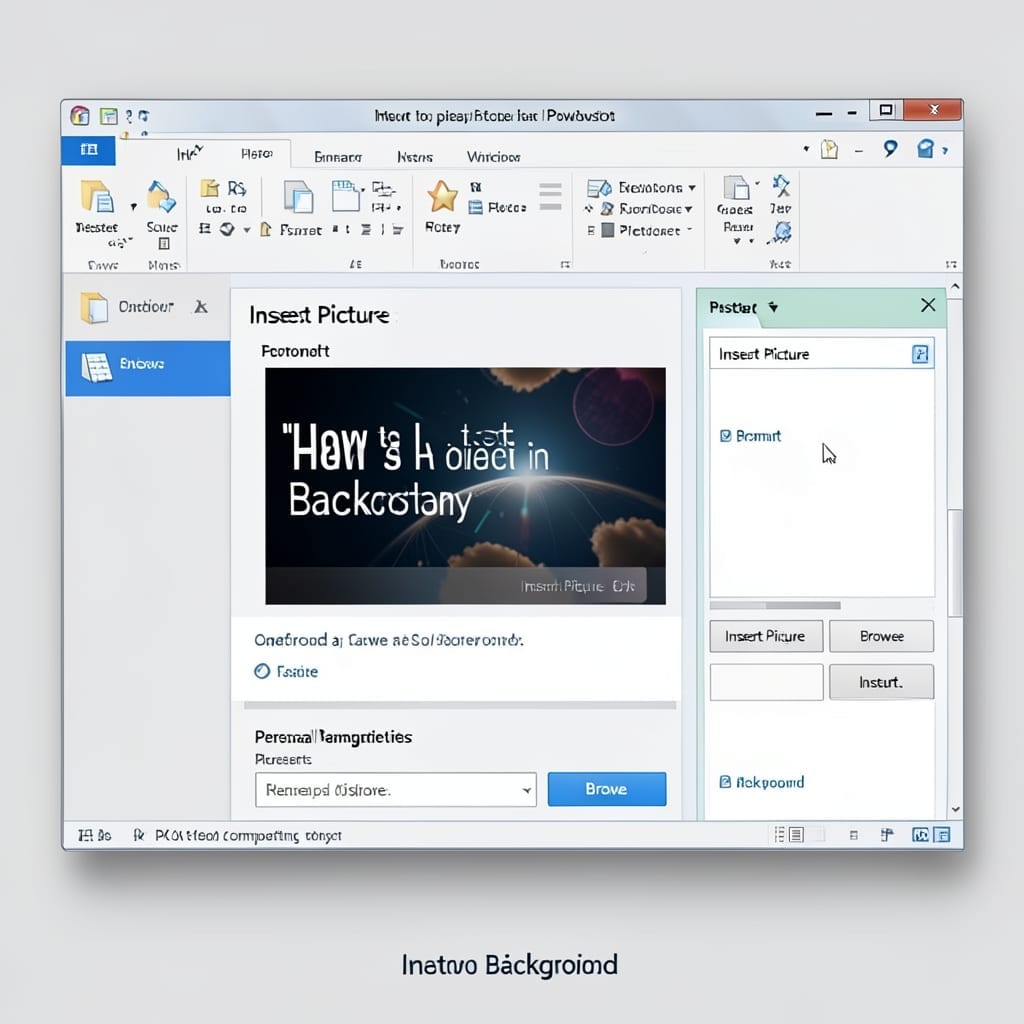This screenshot has height=1024, width=1024.
Task: Click the small yellow folder icon beside RS
Action: point(210,188)
